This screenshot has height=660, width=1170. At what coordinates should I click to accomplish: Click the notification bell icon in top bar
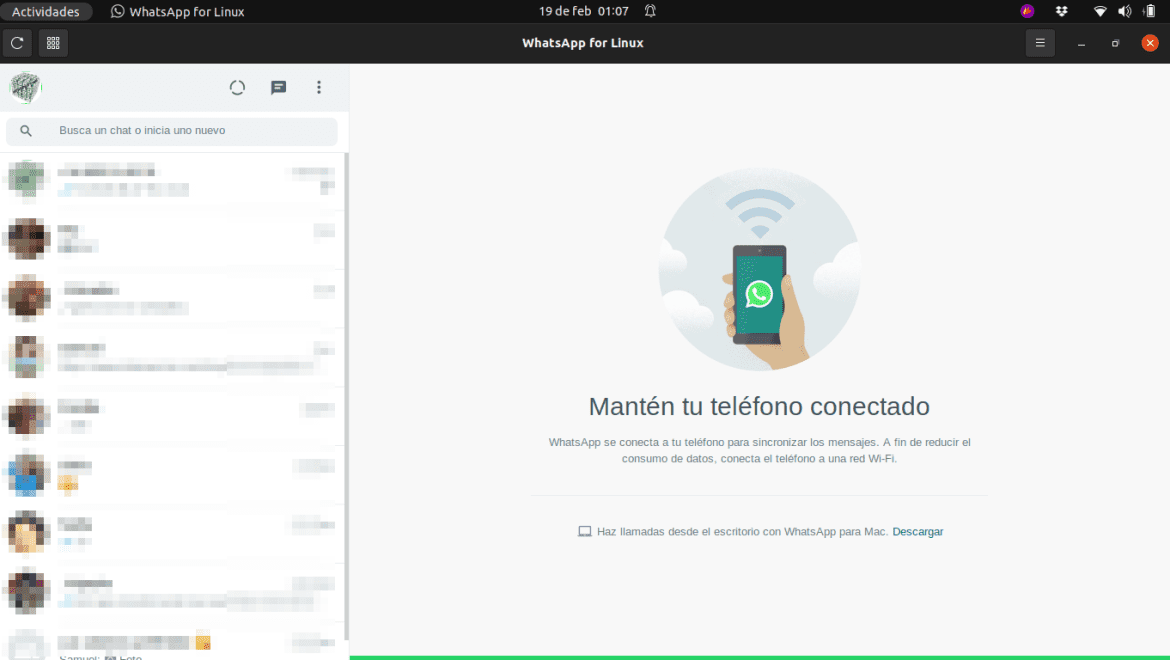pyautogui.click(x=650, y=11)
